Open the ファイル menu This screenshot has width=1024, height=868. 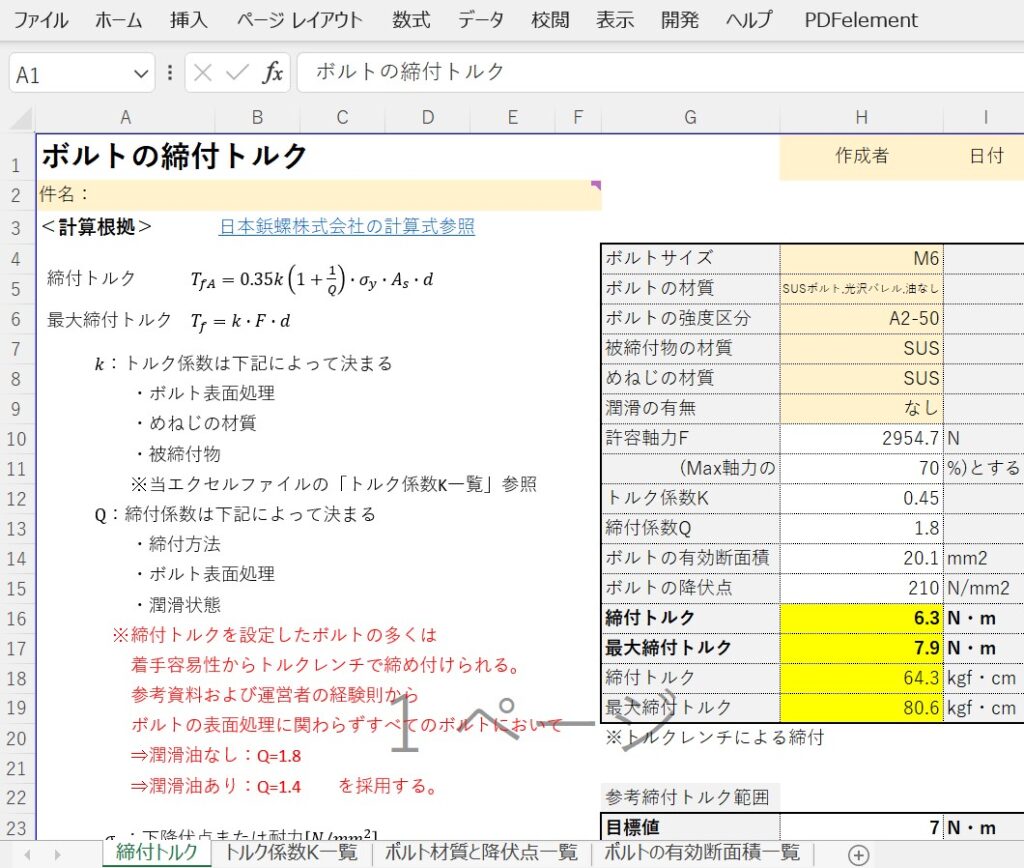pyautogui.click(x=40, y=19)
